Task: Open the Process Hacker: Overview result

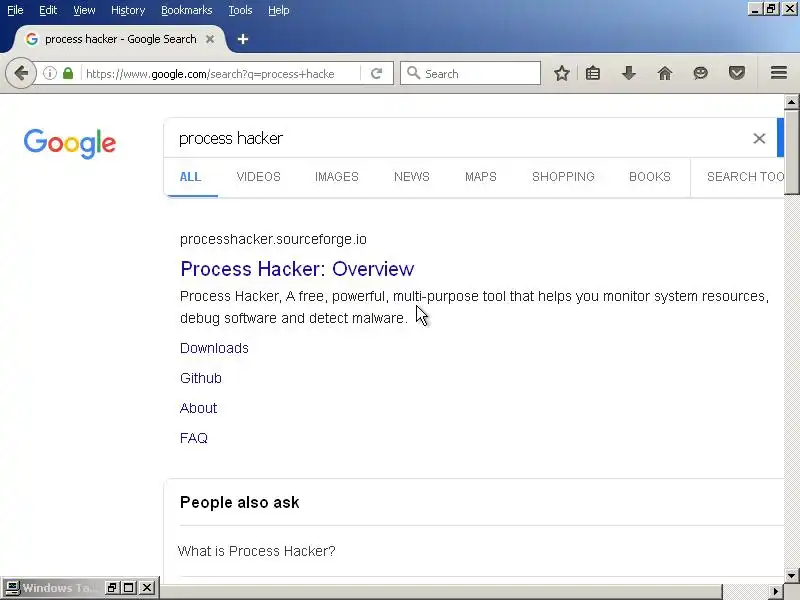Action: (297, 269)
